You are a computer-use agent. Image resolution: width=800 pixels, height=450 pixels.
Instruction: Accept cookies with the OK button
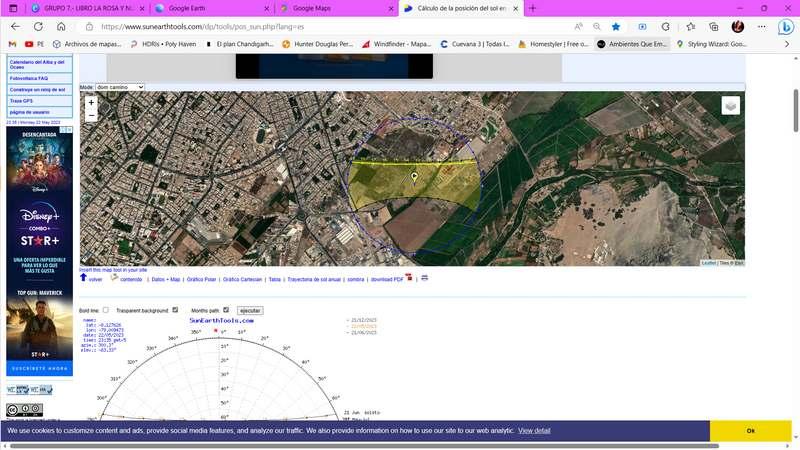751,431
